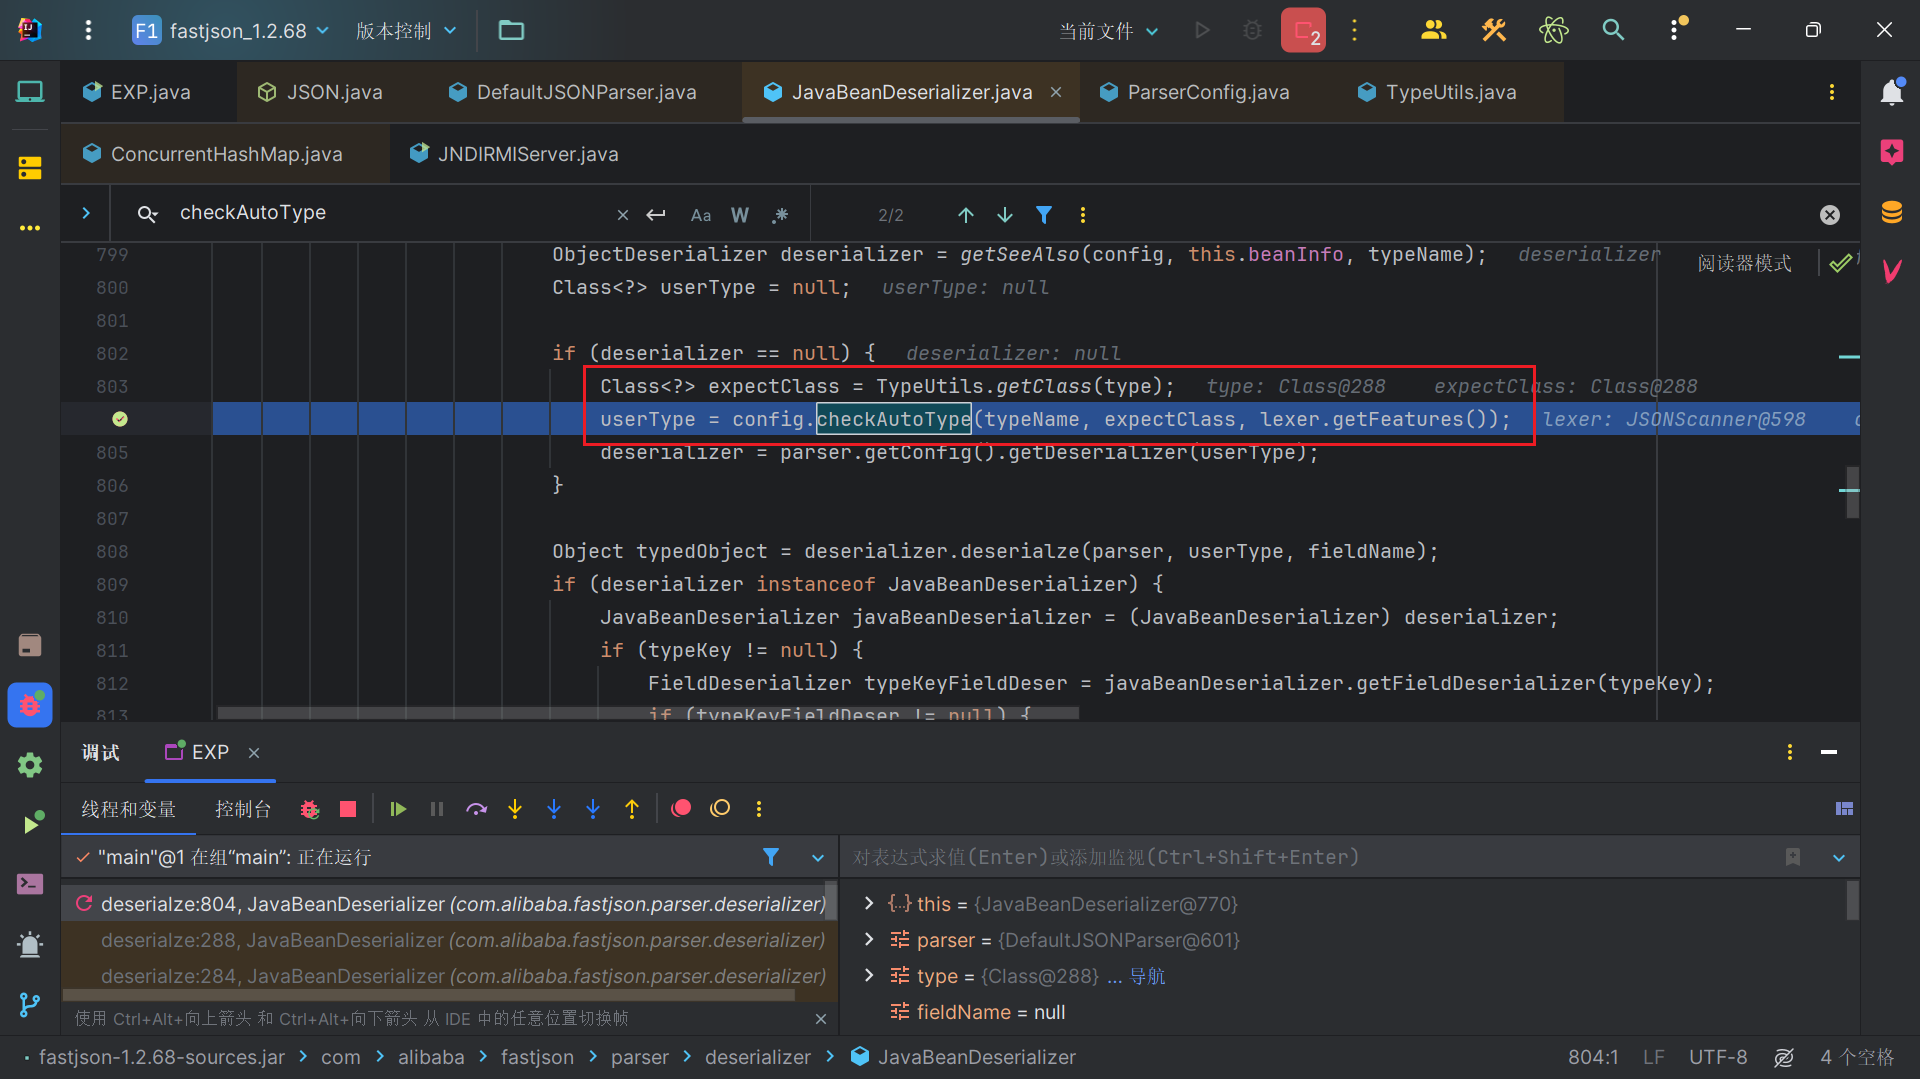The image size is (1920, 1079).
Task: Select the deserialze:288 stack frame
Action: coord(449,940)
